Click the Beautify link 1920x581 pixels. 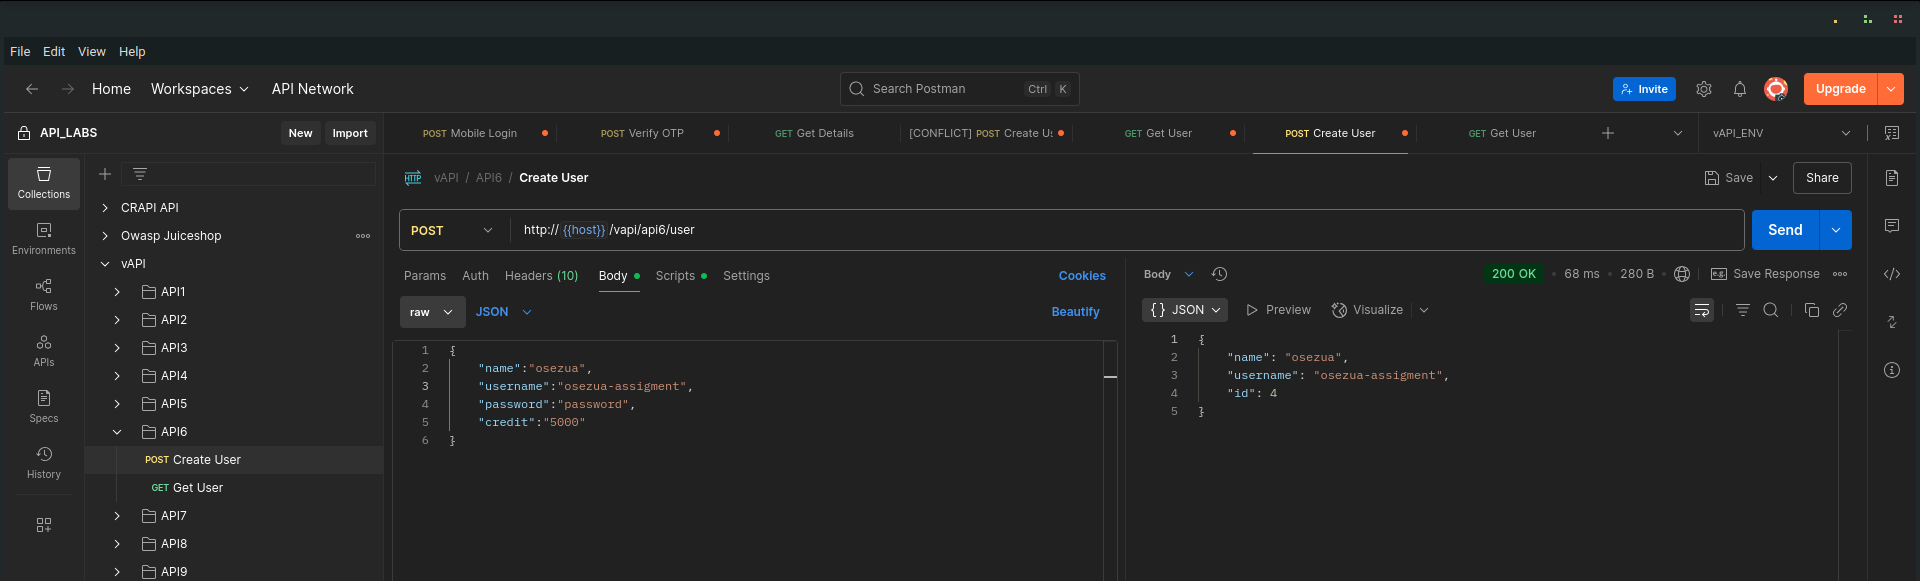pos(1075,312)
